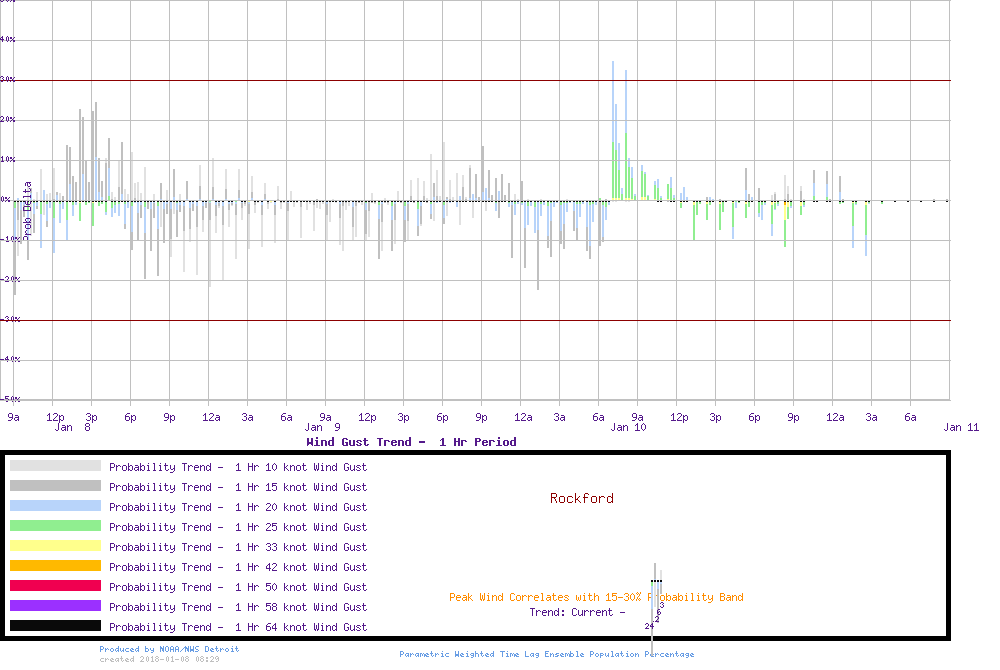Viewport: 1000px width, 670px height.
Task: Select the 'Jan 11' date label
Action: 961,427
